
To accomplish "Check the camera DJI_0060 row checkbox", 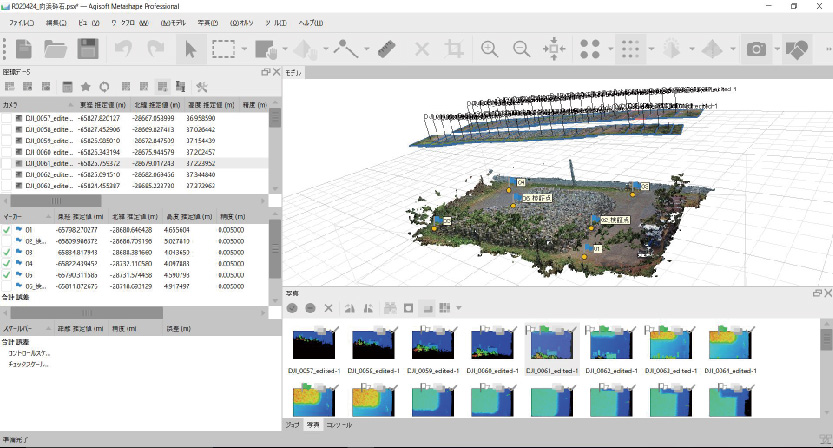I will pos(6,152).
